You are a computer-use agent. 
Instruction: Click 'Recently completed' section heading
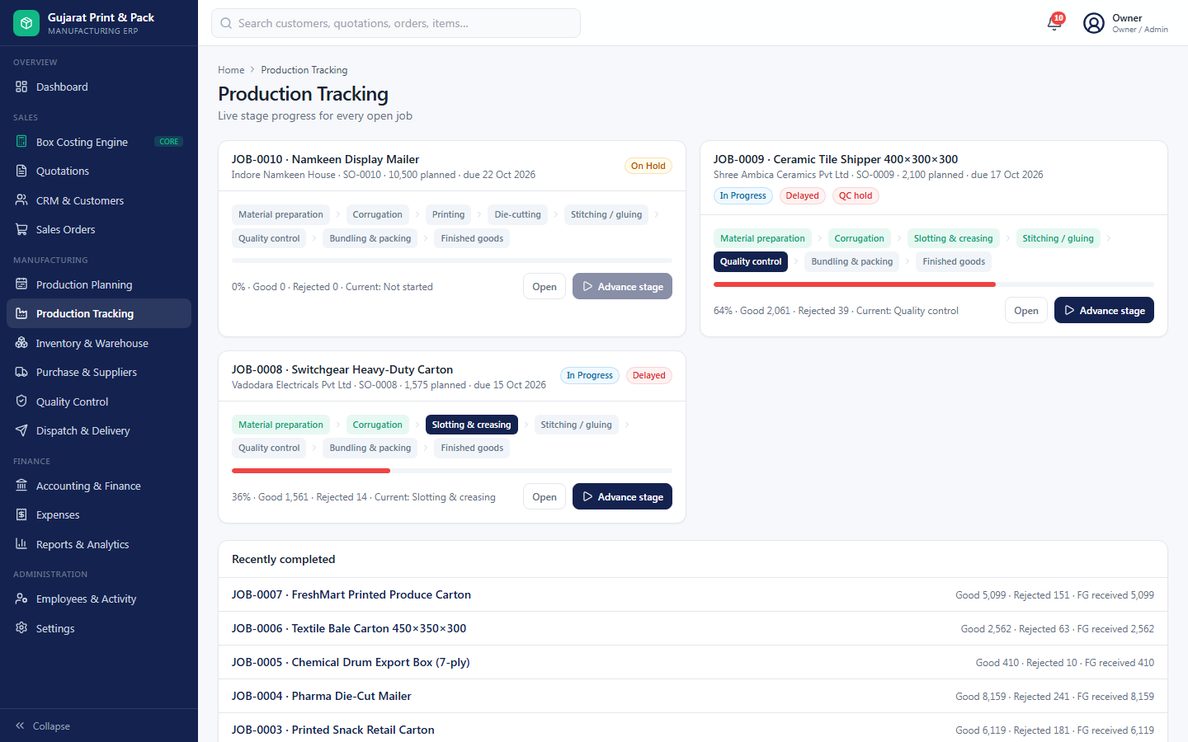coord(283,559)
